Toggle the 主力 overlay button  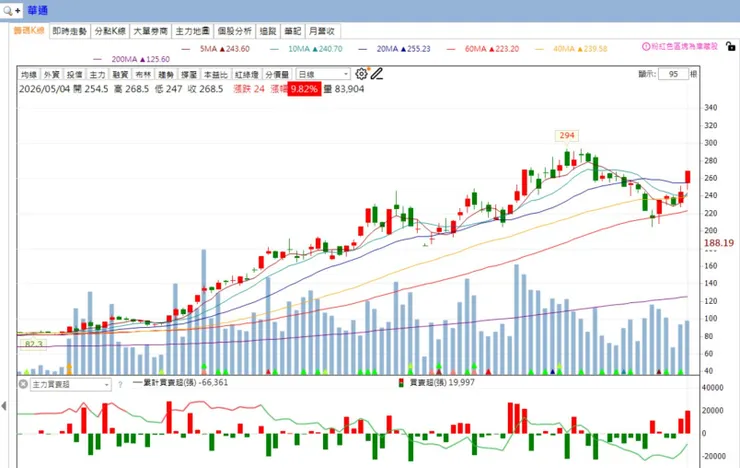coord(97,75)
